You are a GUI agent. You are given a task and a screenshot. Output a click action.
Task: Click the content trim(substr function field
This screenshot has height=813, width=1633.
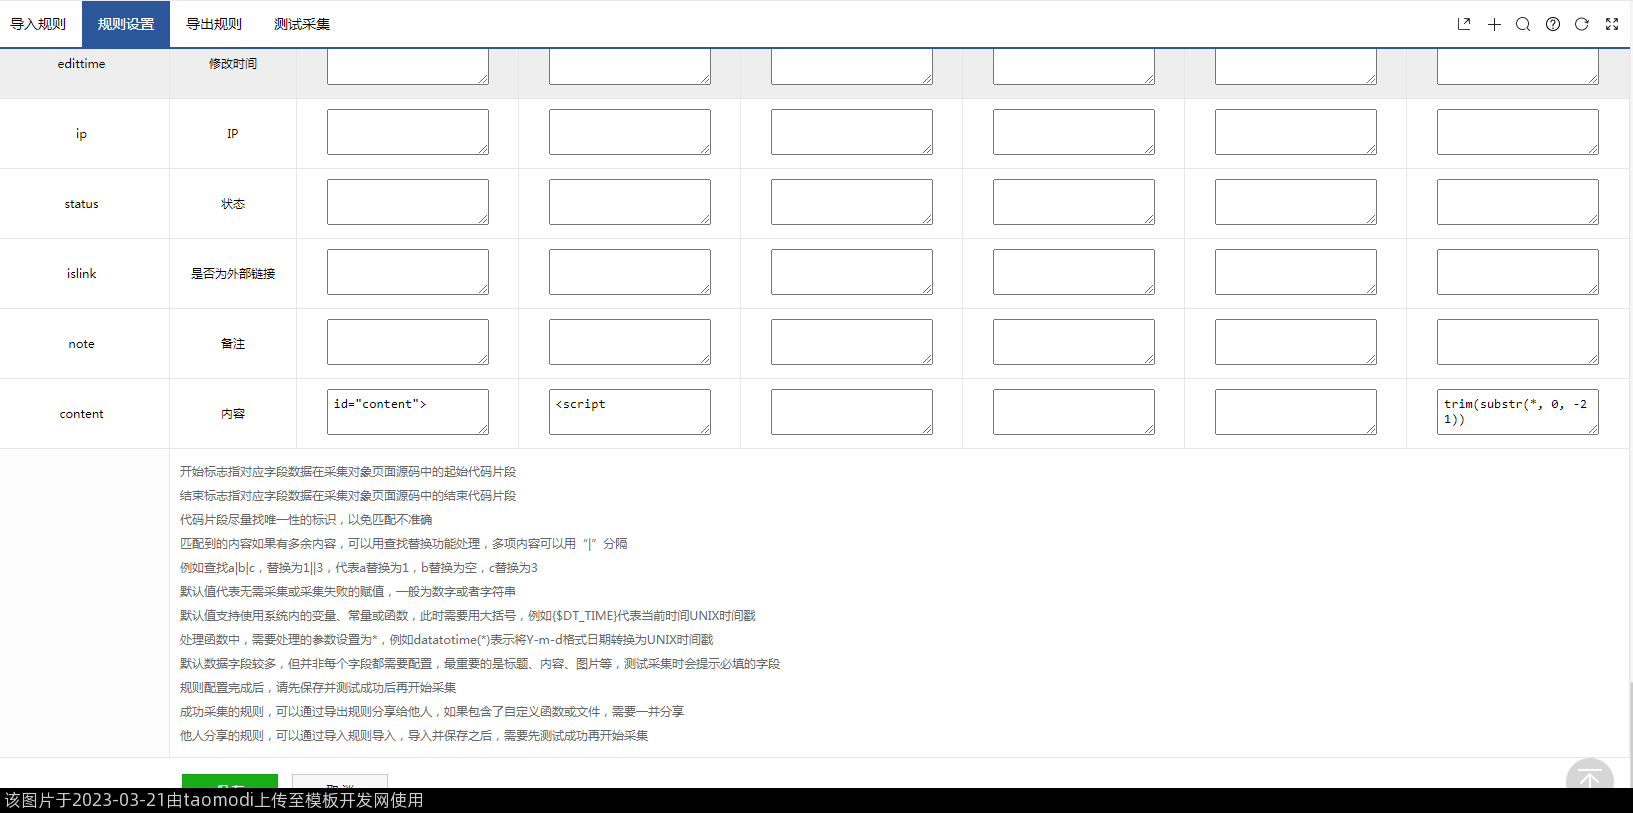pyautogui.click(x=1517, y=412)
